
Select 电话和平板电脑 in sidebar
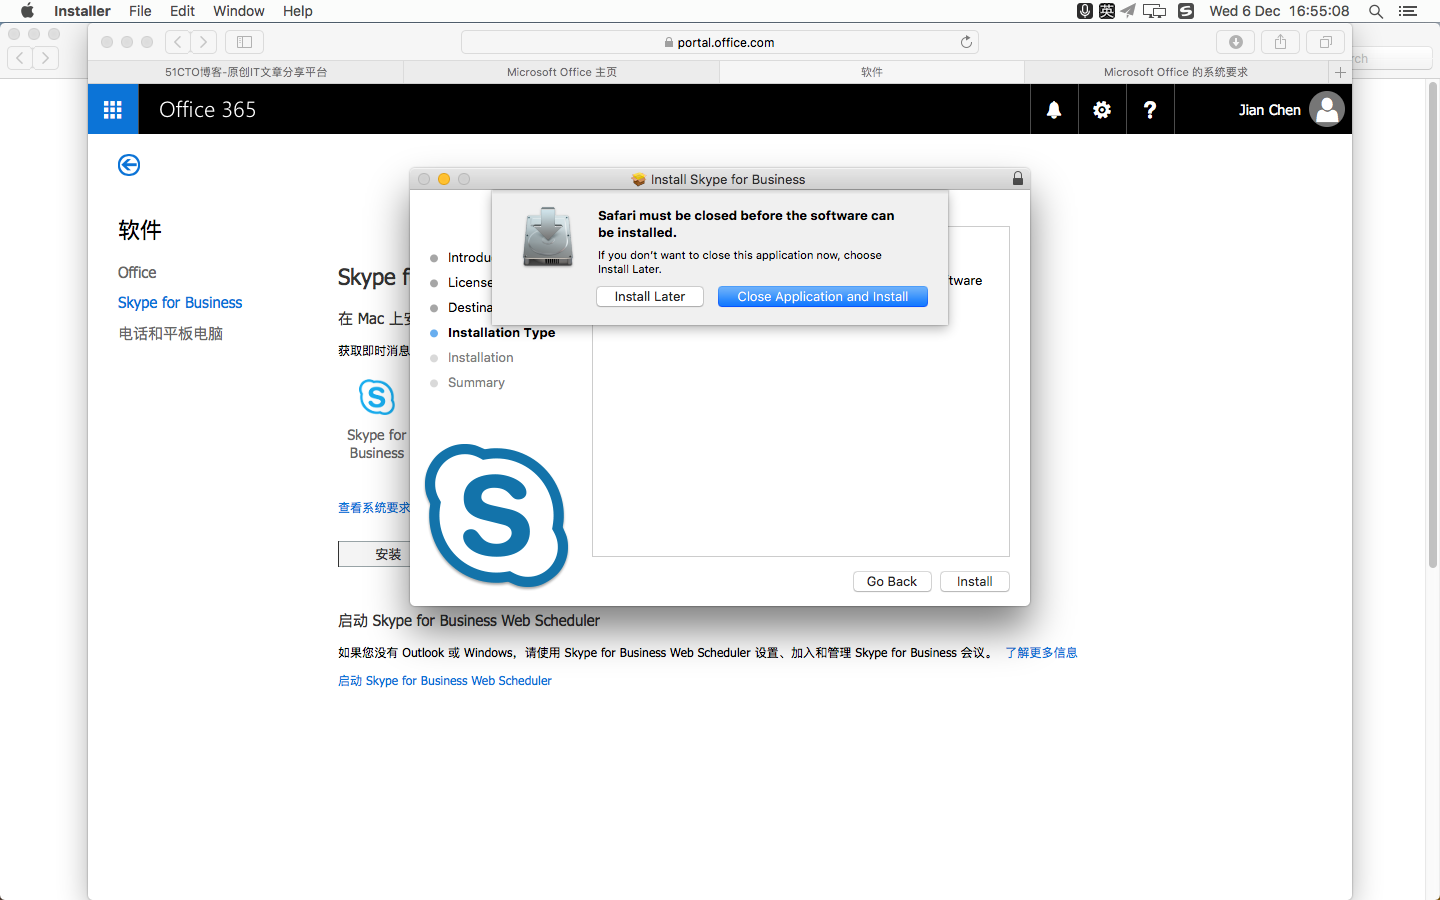[x=171, y=333]
